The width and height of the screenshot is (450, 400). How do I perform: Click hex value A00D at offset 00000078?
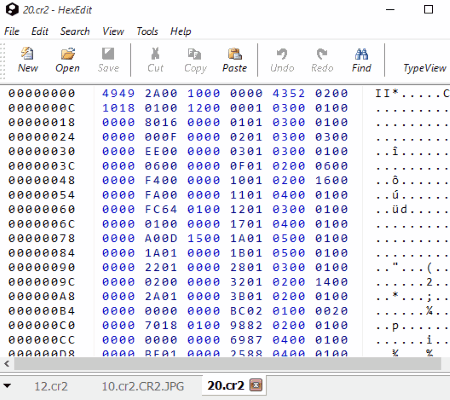click(161, 238)
